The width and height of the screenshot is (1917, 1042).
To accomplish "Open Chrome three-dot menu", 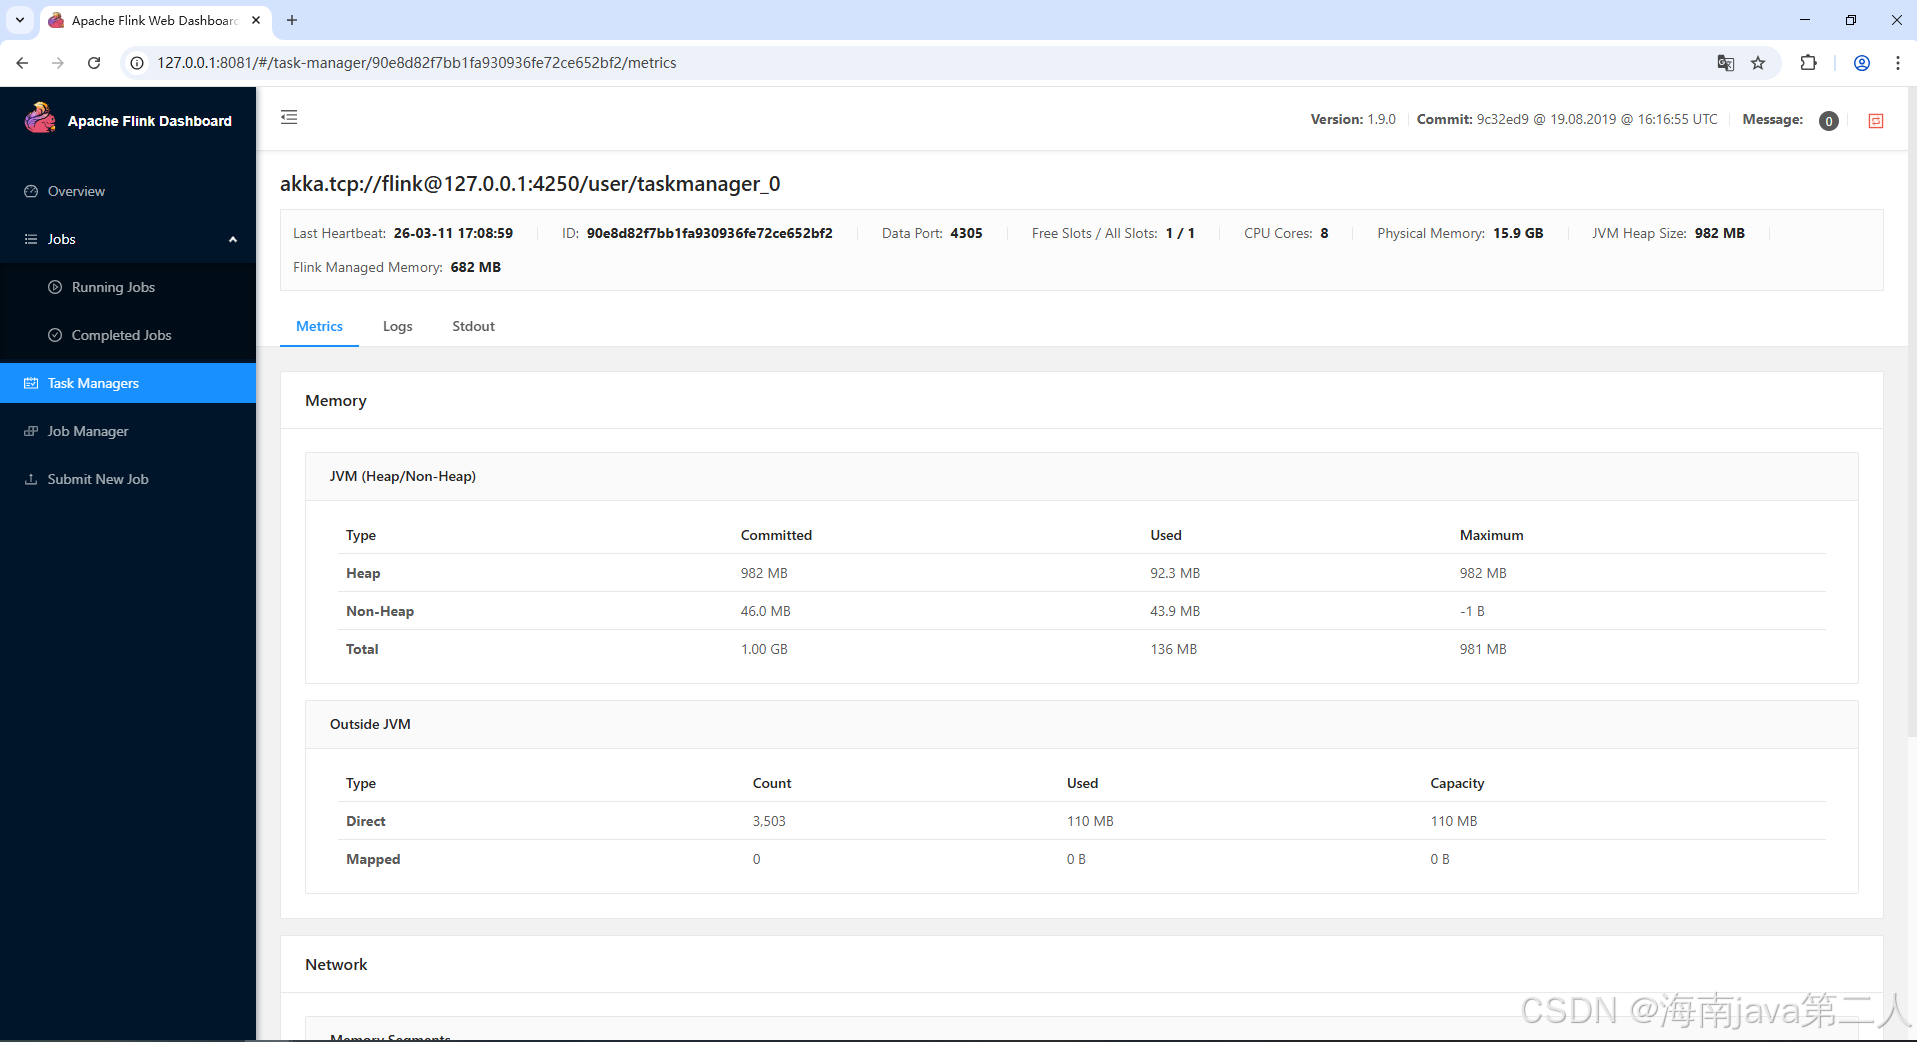I will [x=1897, y=63].
